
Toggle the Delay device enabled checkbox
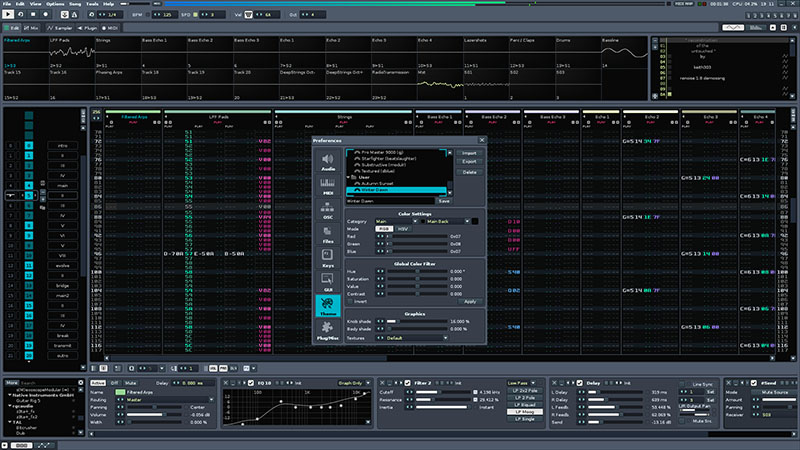coord(579,383)
